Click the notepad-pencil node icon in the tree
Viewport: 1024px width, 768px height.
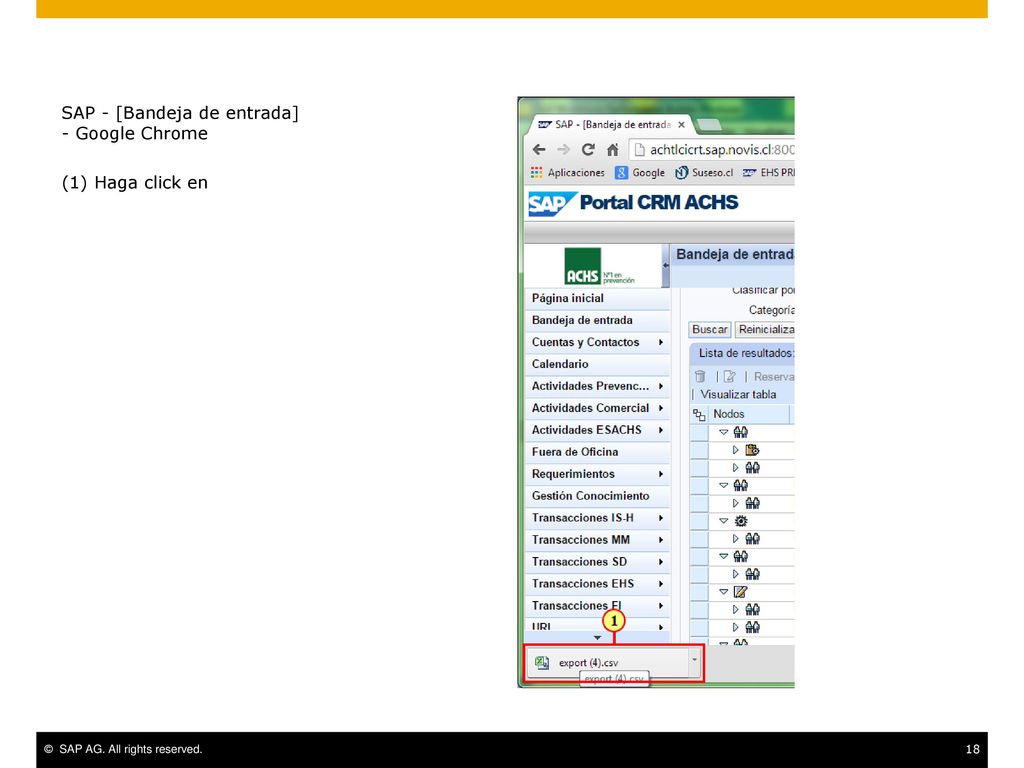(x=741, y=592)
